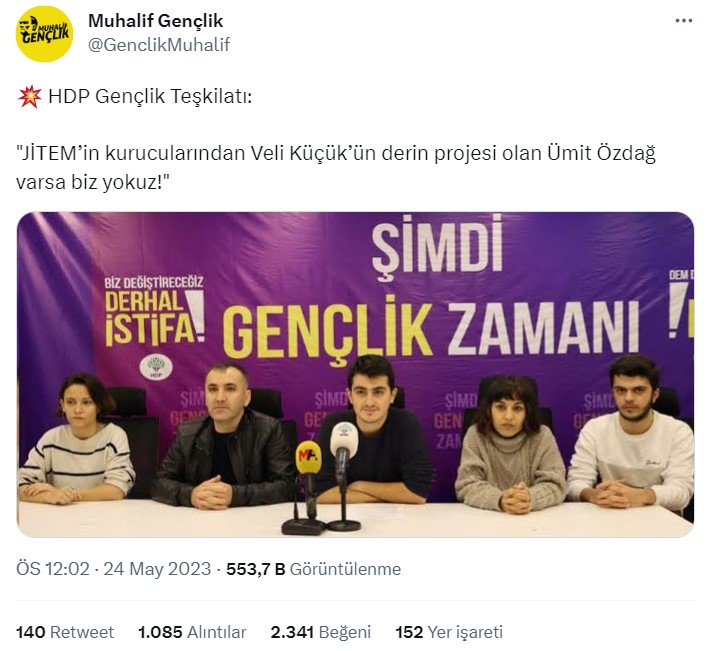Screen dimensions: 712x651
Task: Click the ŞİMDİ GENÇLİK ZAMANI banner text
Action: pyautogui.click(x=431, y=287)
